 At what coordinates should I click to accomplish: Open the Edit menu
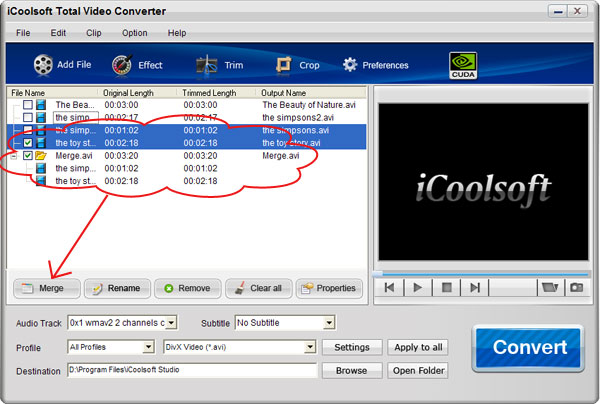58,33
